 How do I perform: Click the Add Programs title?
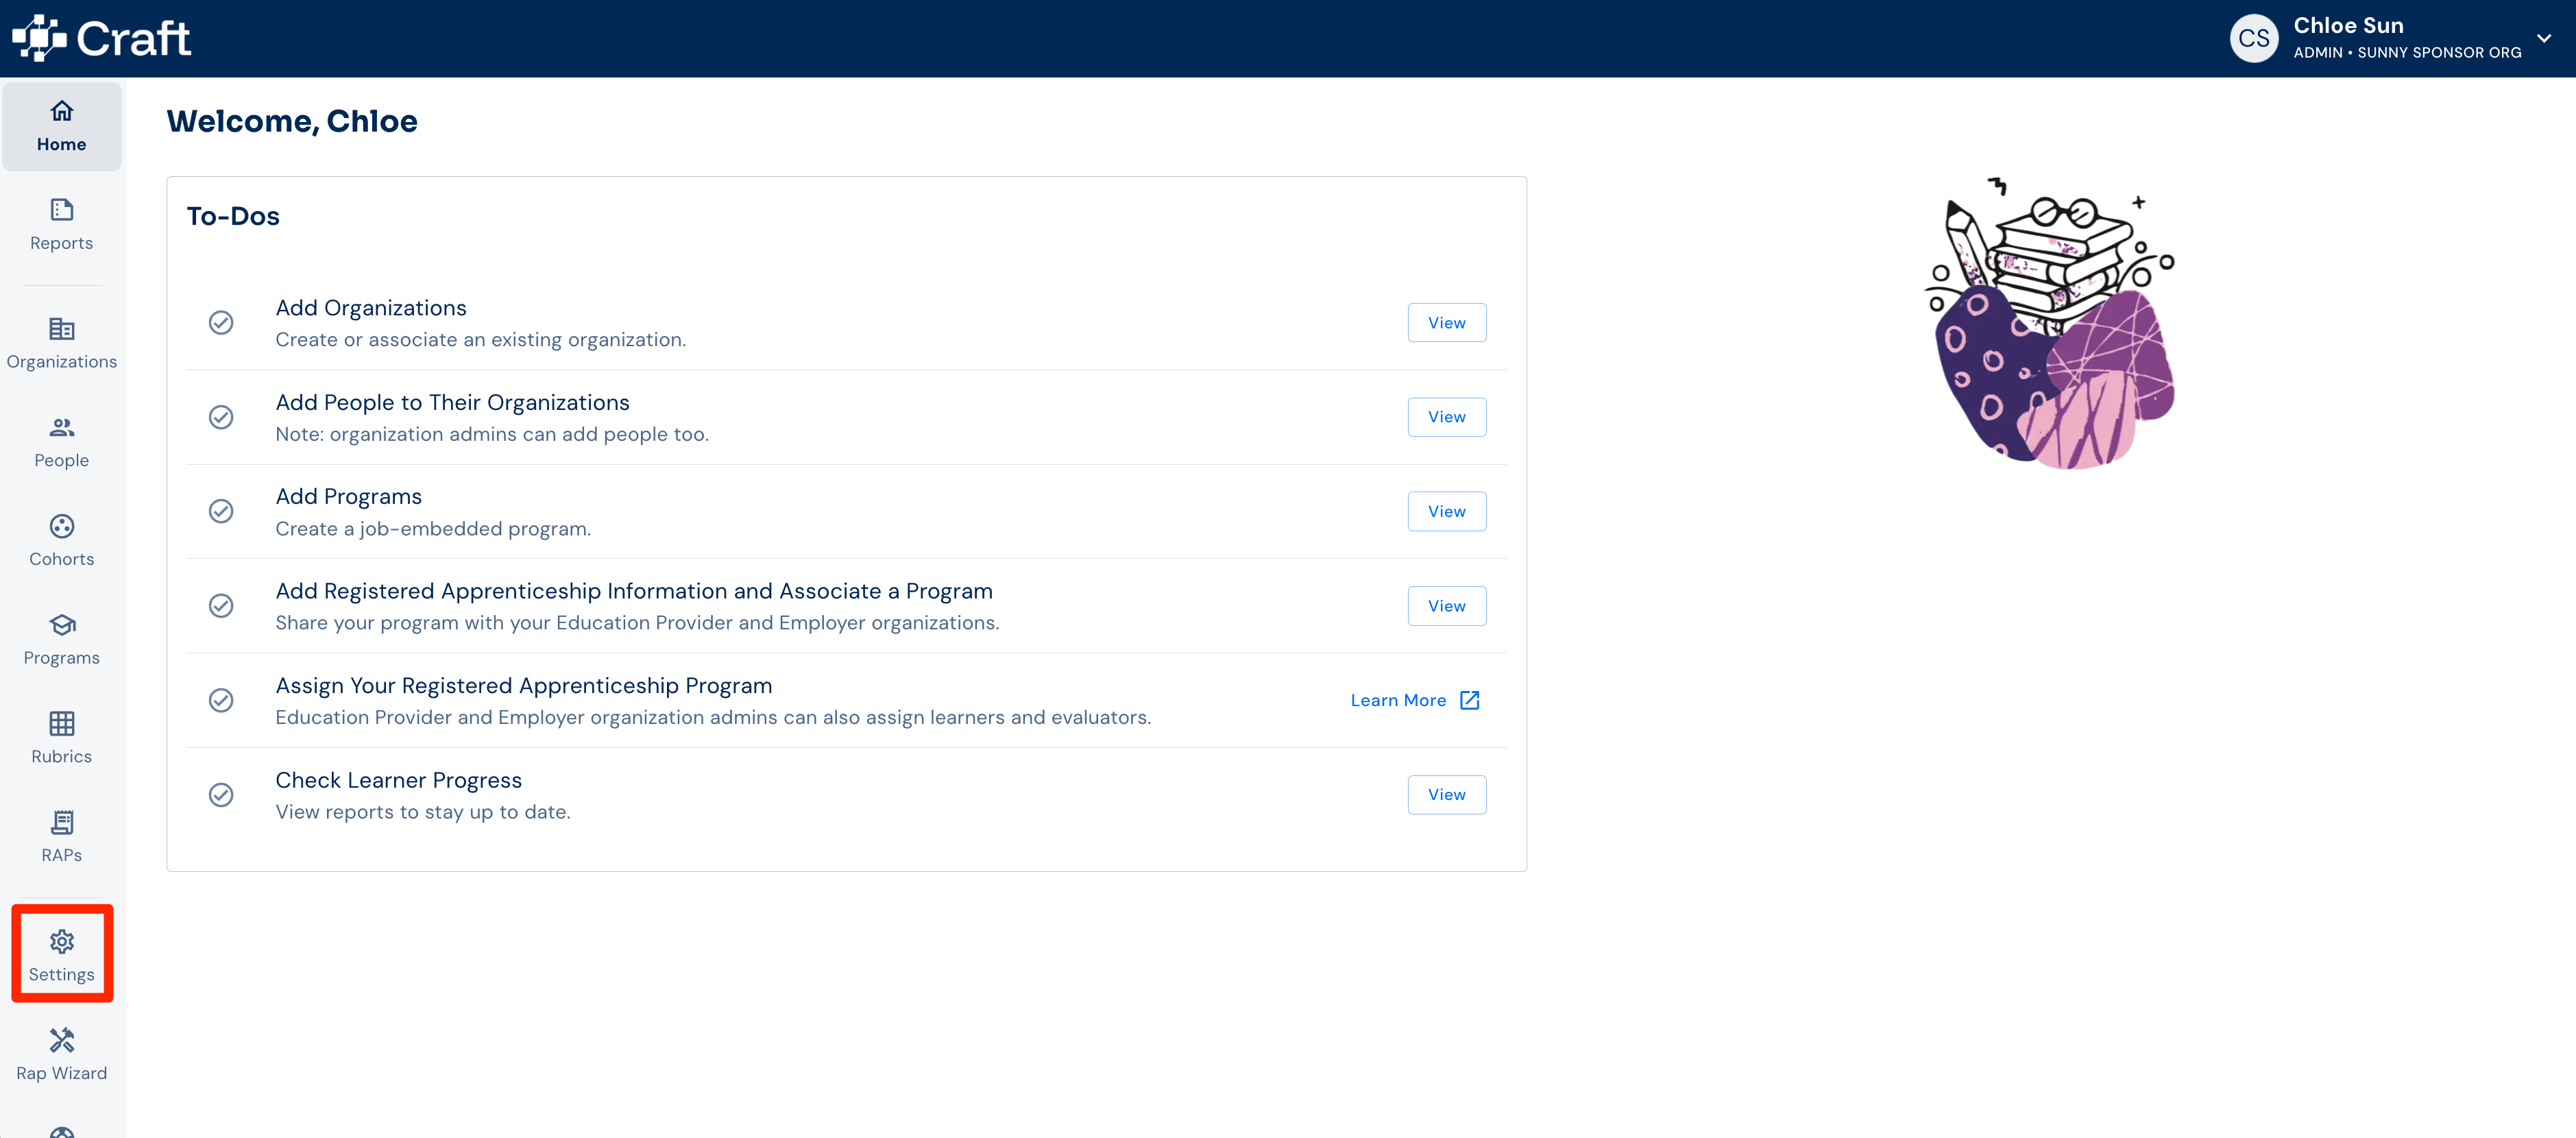(349, 497)
